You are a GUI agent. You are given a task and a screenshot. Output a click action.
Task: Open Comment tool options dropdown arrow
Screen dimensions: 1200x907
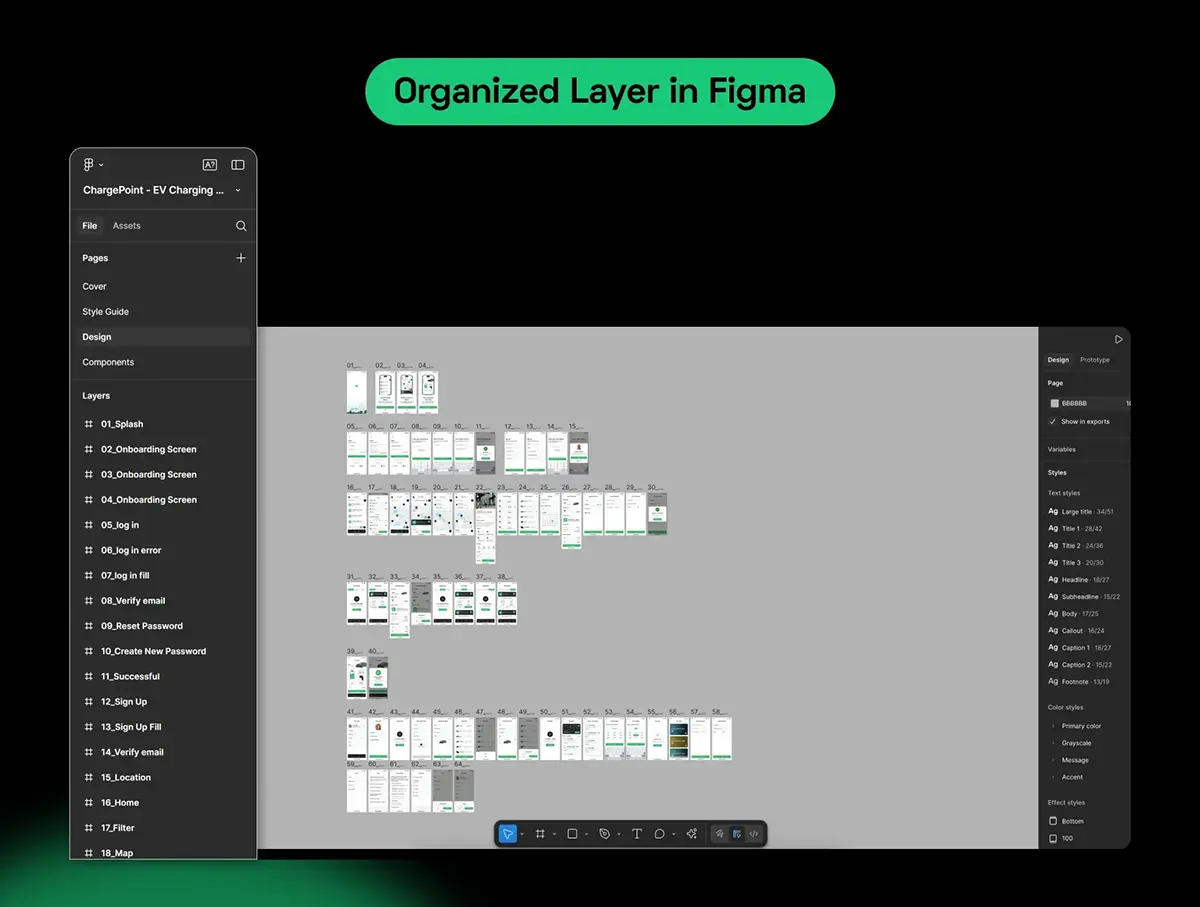coord(674,834)
